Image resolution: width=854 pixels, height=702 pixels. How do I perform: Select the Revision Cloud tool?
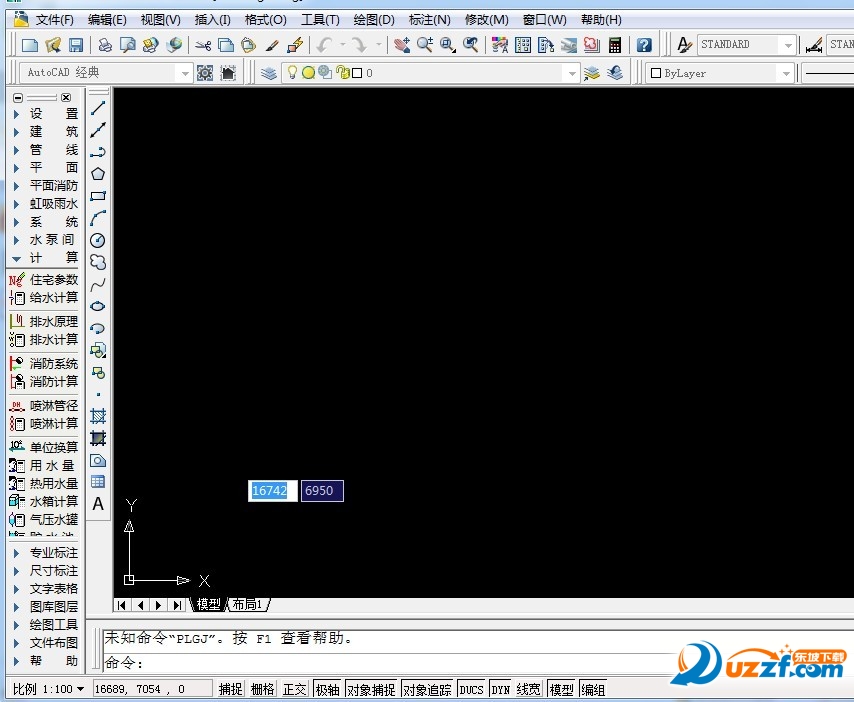pos(98,263)
